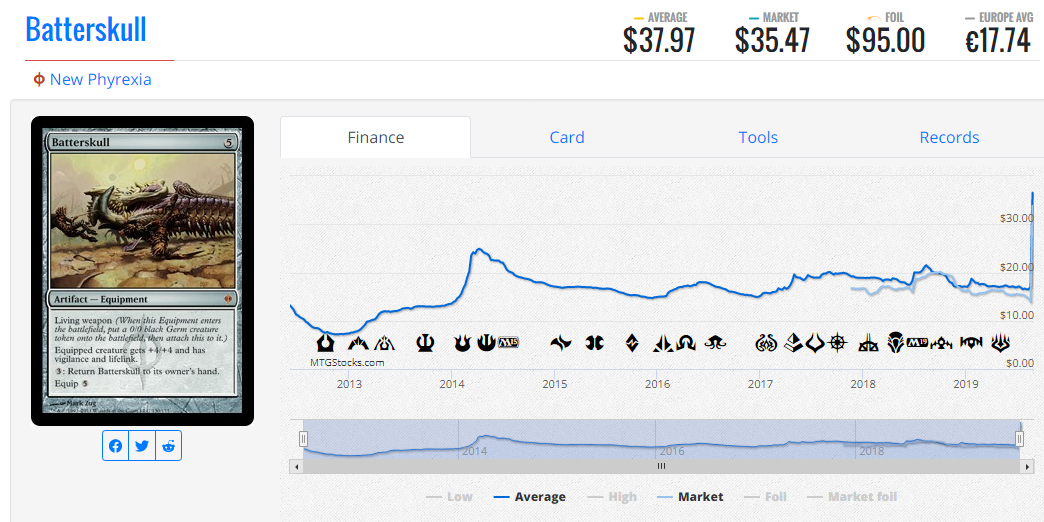The height and width of the screenshot is (522, 1044).
Task: Click the €17.74 Europe average price
Action: pyautogui.click(x=998, y=41)
